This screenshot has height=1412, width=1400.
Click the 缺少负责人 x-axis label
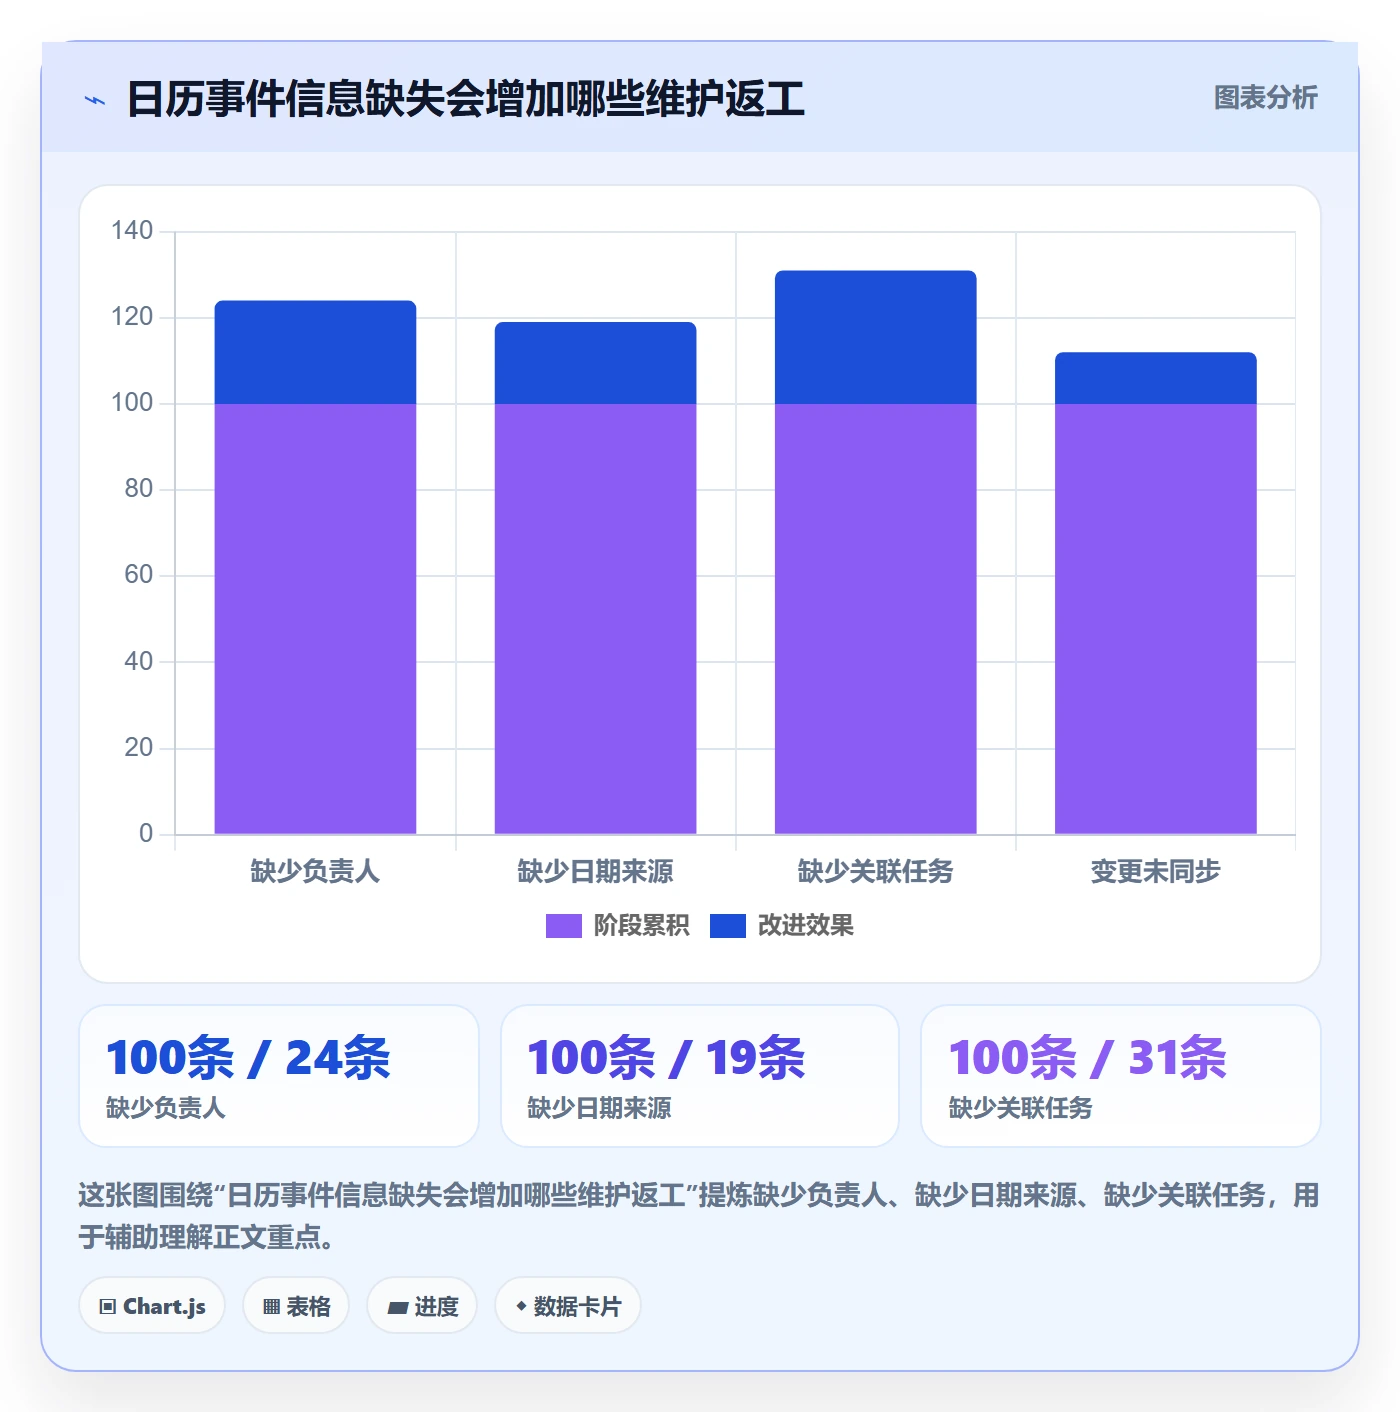pos(315,872)
